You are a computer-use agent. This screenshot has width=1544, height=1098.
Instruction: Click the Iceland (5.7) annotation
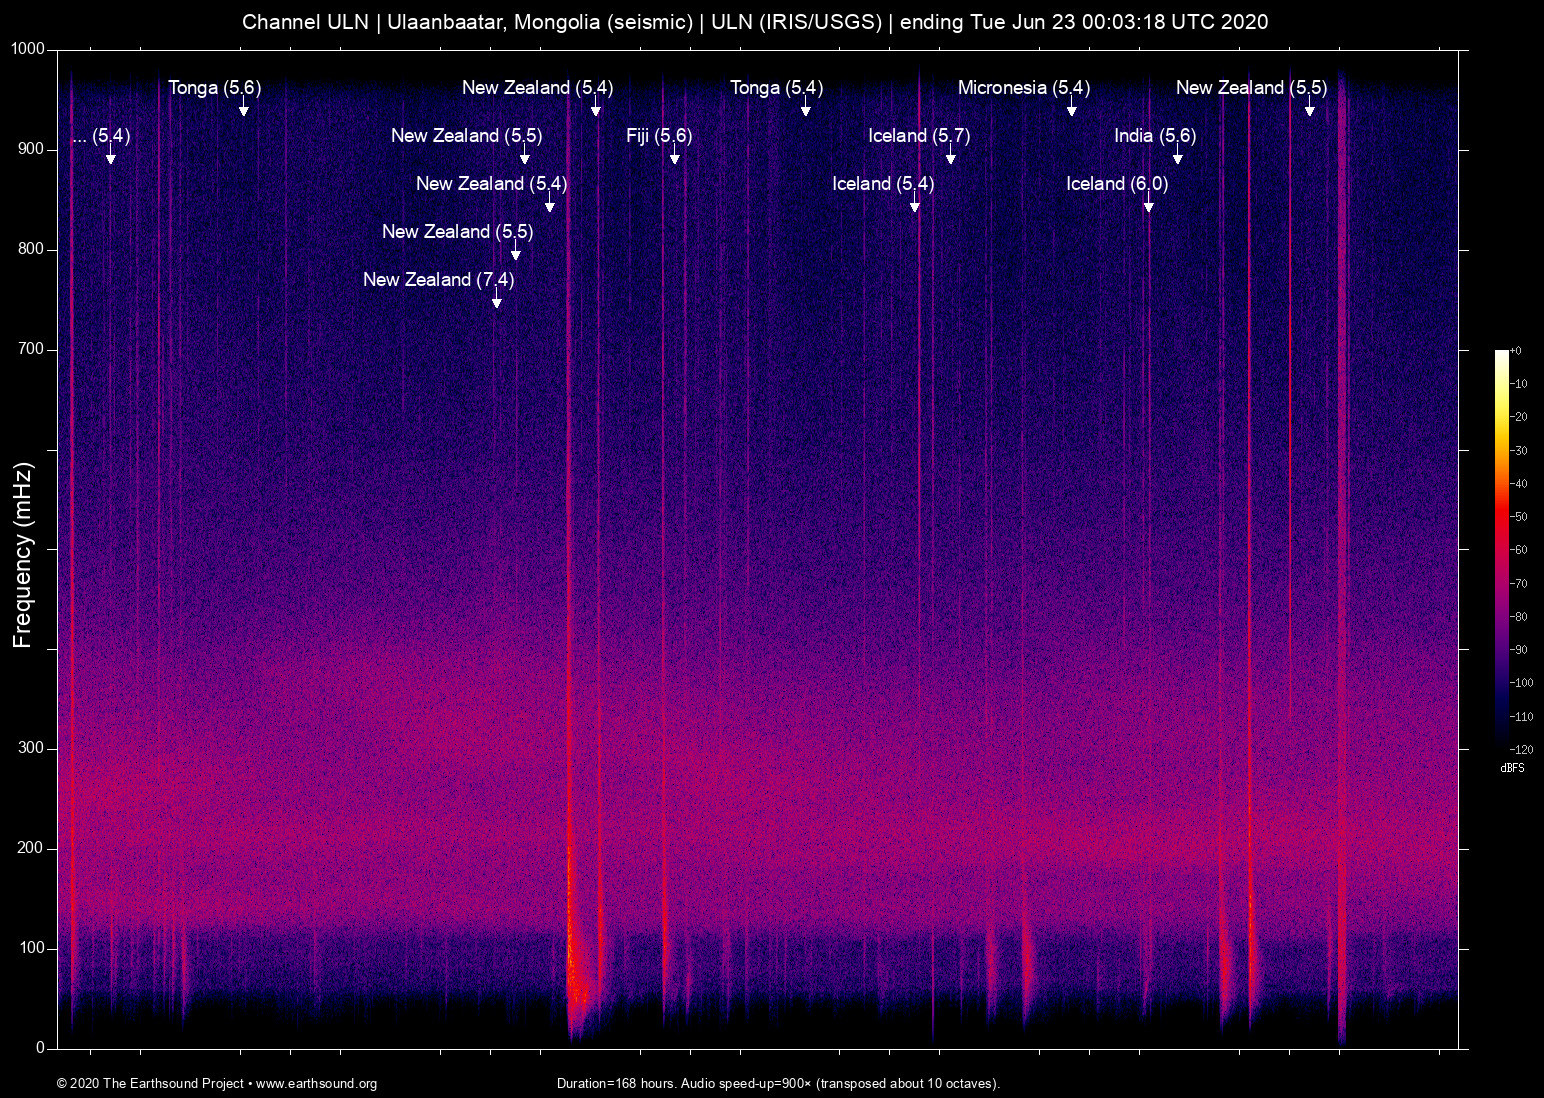[917, 136]
